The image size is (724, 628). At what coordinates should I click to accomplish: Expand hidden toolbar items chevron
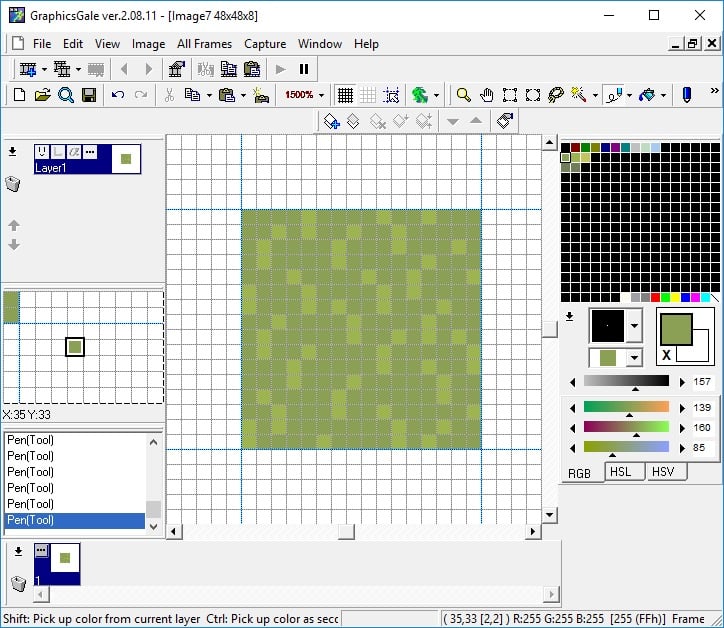tap(714, 91)
